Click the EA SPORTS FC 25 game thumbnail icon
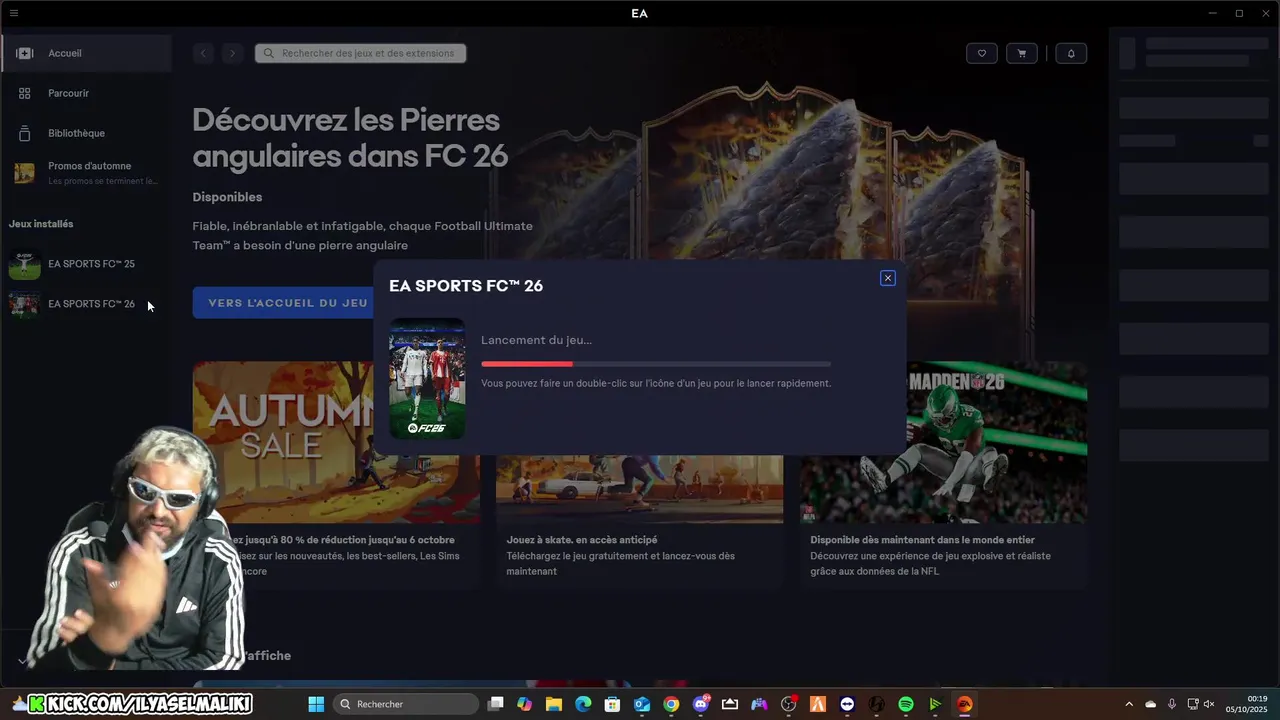Screen dimensions: 1280x720 24,264
